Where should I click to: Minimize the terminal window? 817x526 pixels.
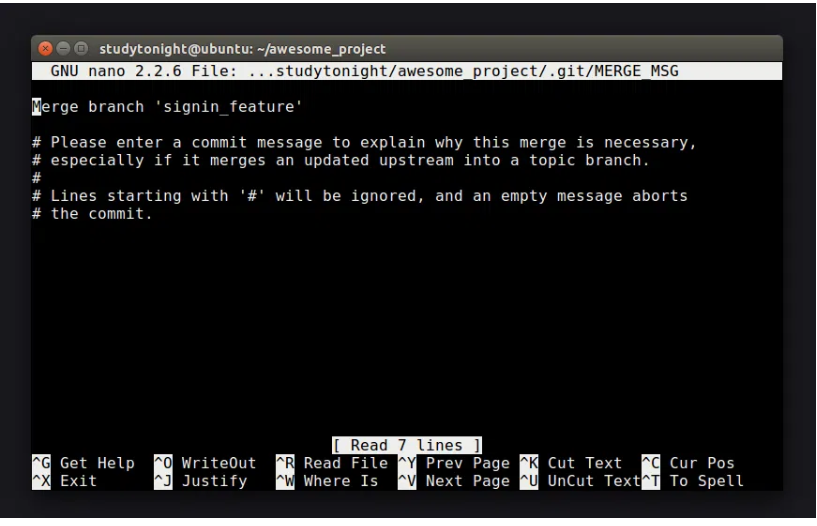click(x=62, y=48)
